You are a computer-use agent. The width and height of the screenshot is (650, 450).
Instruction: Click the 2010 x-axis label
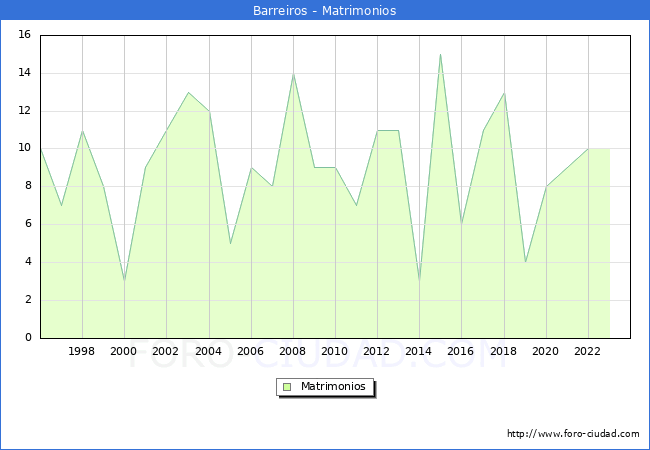(x=335, y=351)
